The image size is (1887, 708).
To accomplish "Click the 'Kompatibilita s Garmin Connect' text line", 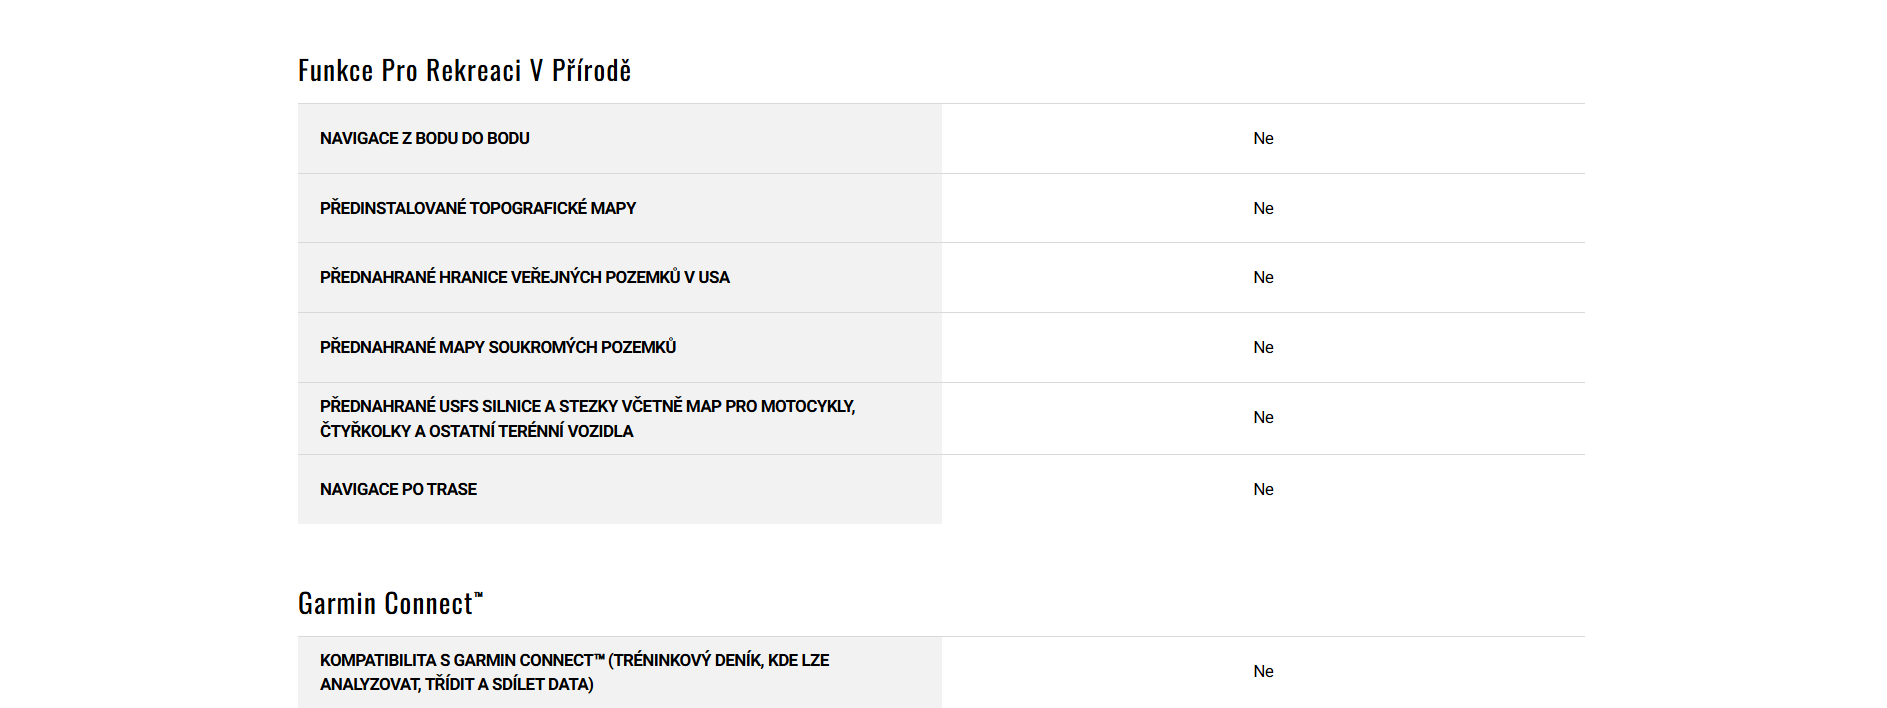I will point(574,660).
